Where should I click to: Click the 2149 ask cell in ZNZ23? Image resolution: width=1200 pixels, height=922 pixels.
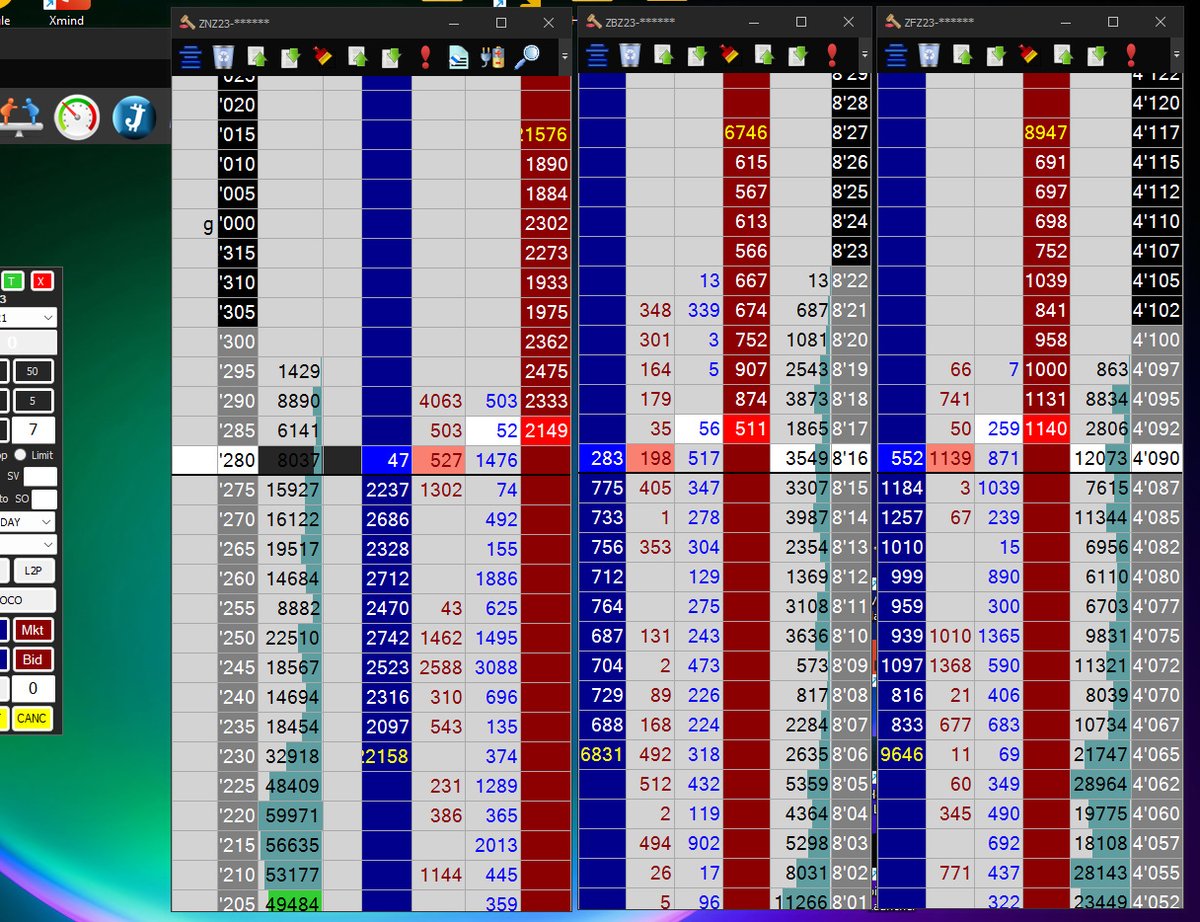tap(546, 431)
